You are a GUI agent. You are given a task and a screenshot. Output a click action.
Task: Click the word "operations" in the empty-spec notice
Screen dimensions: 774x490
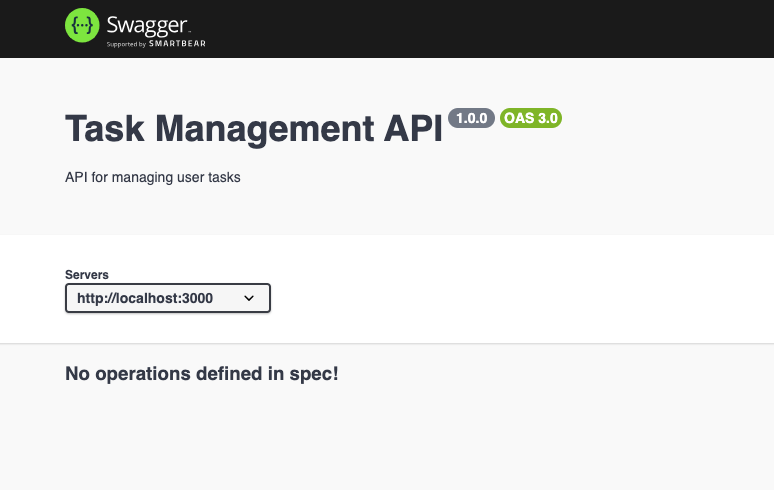pyautogui.click(x=143, y=374)
